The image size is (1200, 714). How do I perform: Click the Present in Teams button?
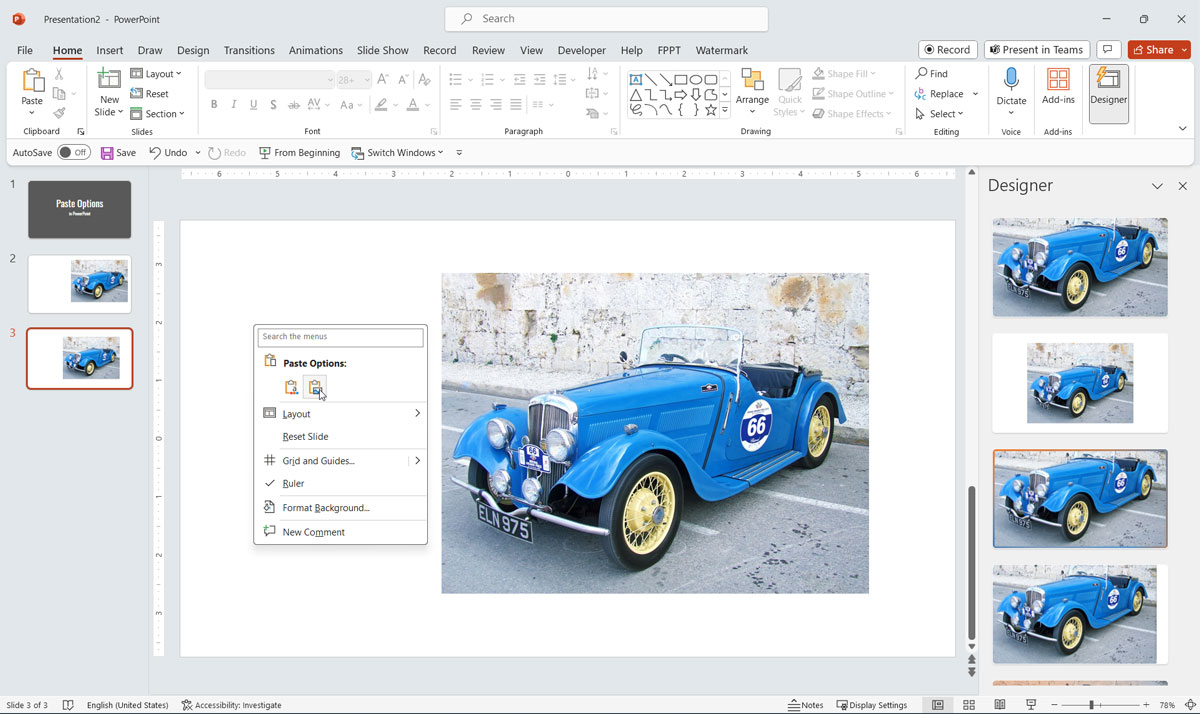(x=1036, y=49)
